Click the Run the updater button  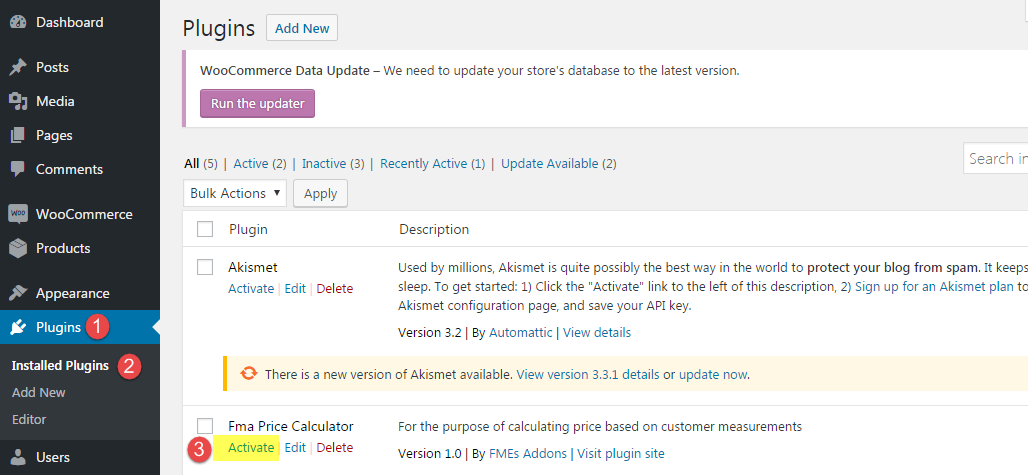258,104
